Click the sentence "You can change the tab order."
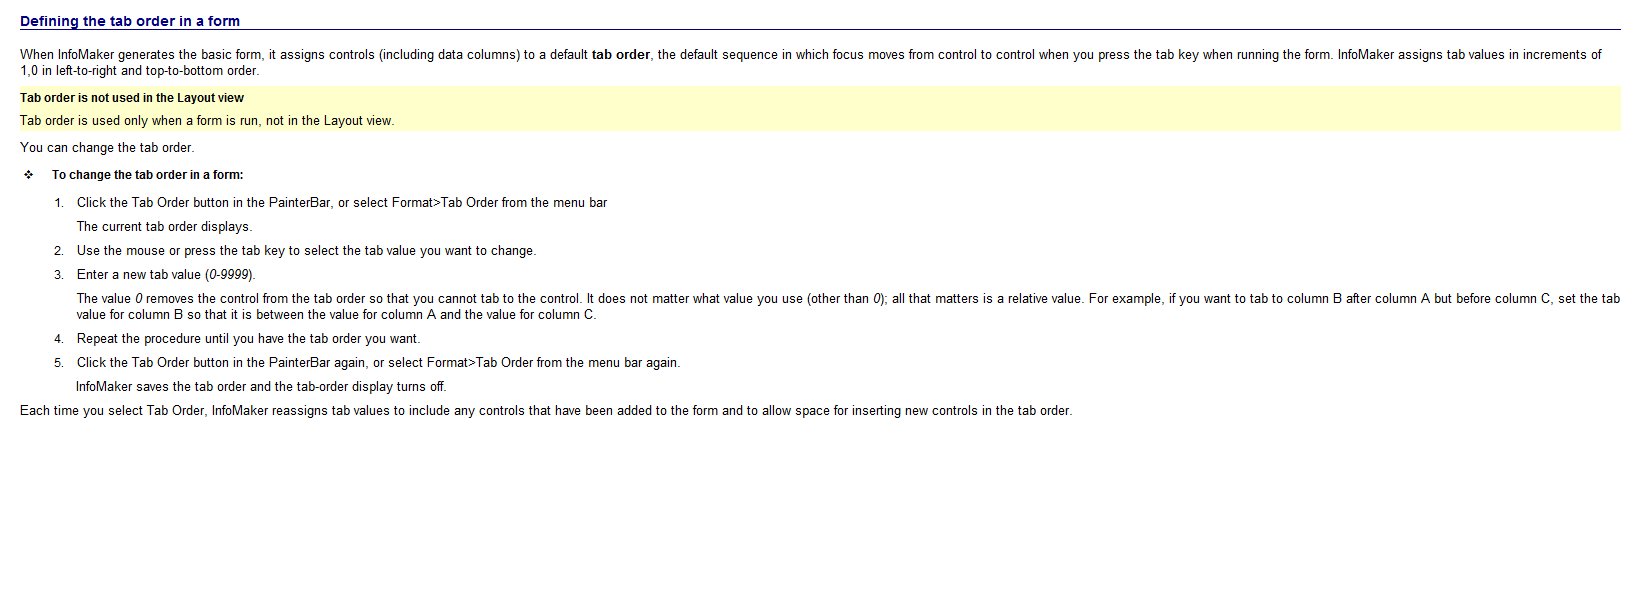The height and width of the screenshot is (594, 1633). (107, 148)
